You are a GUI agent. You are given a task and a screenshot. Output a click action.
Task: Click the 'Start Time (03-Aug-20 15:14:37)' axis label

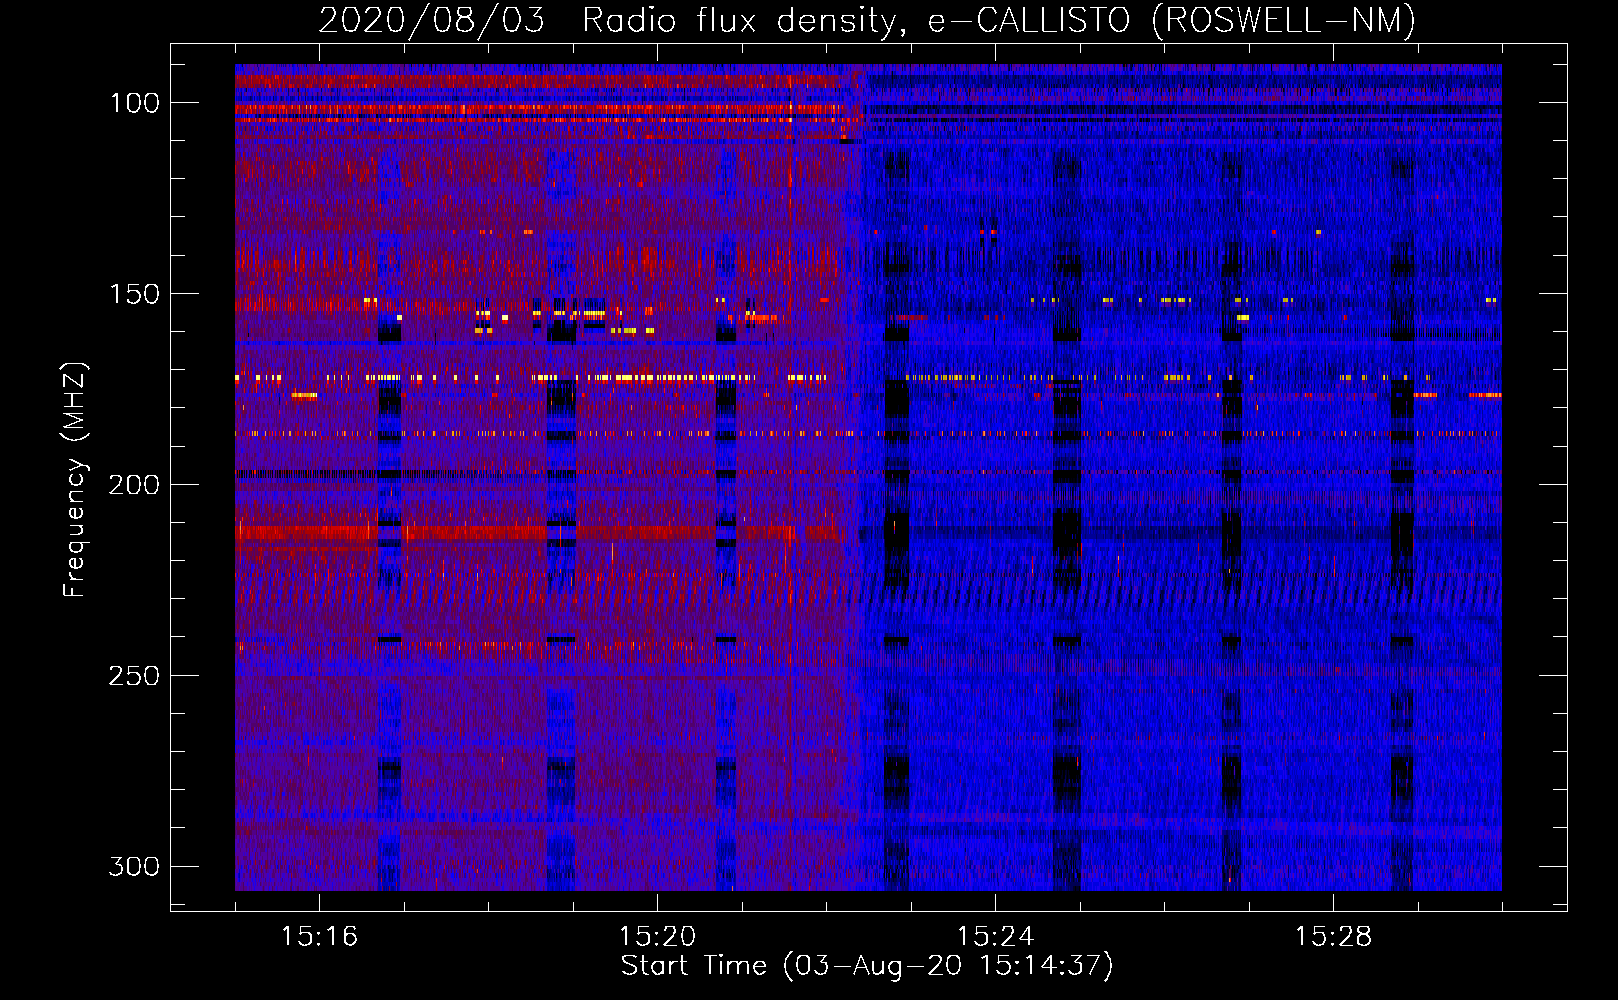coord(867,966)
